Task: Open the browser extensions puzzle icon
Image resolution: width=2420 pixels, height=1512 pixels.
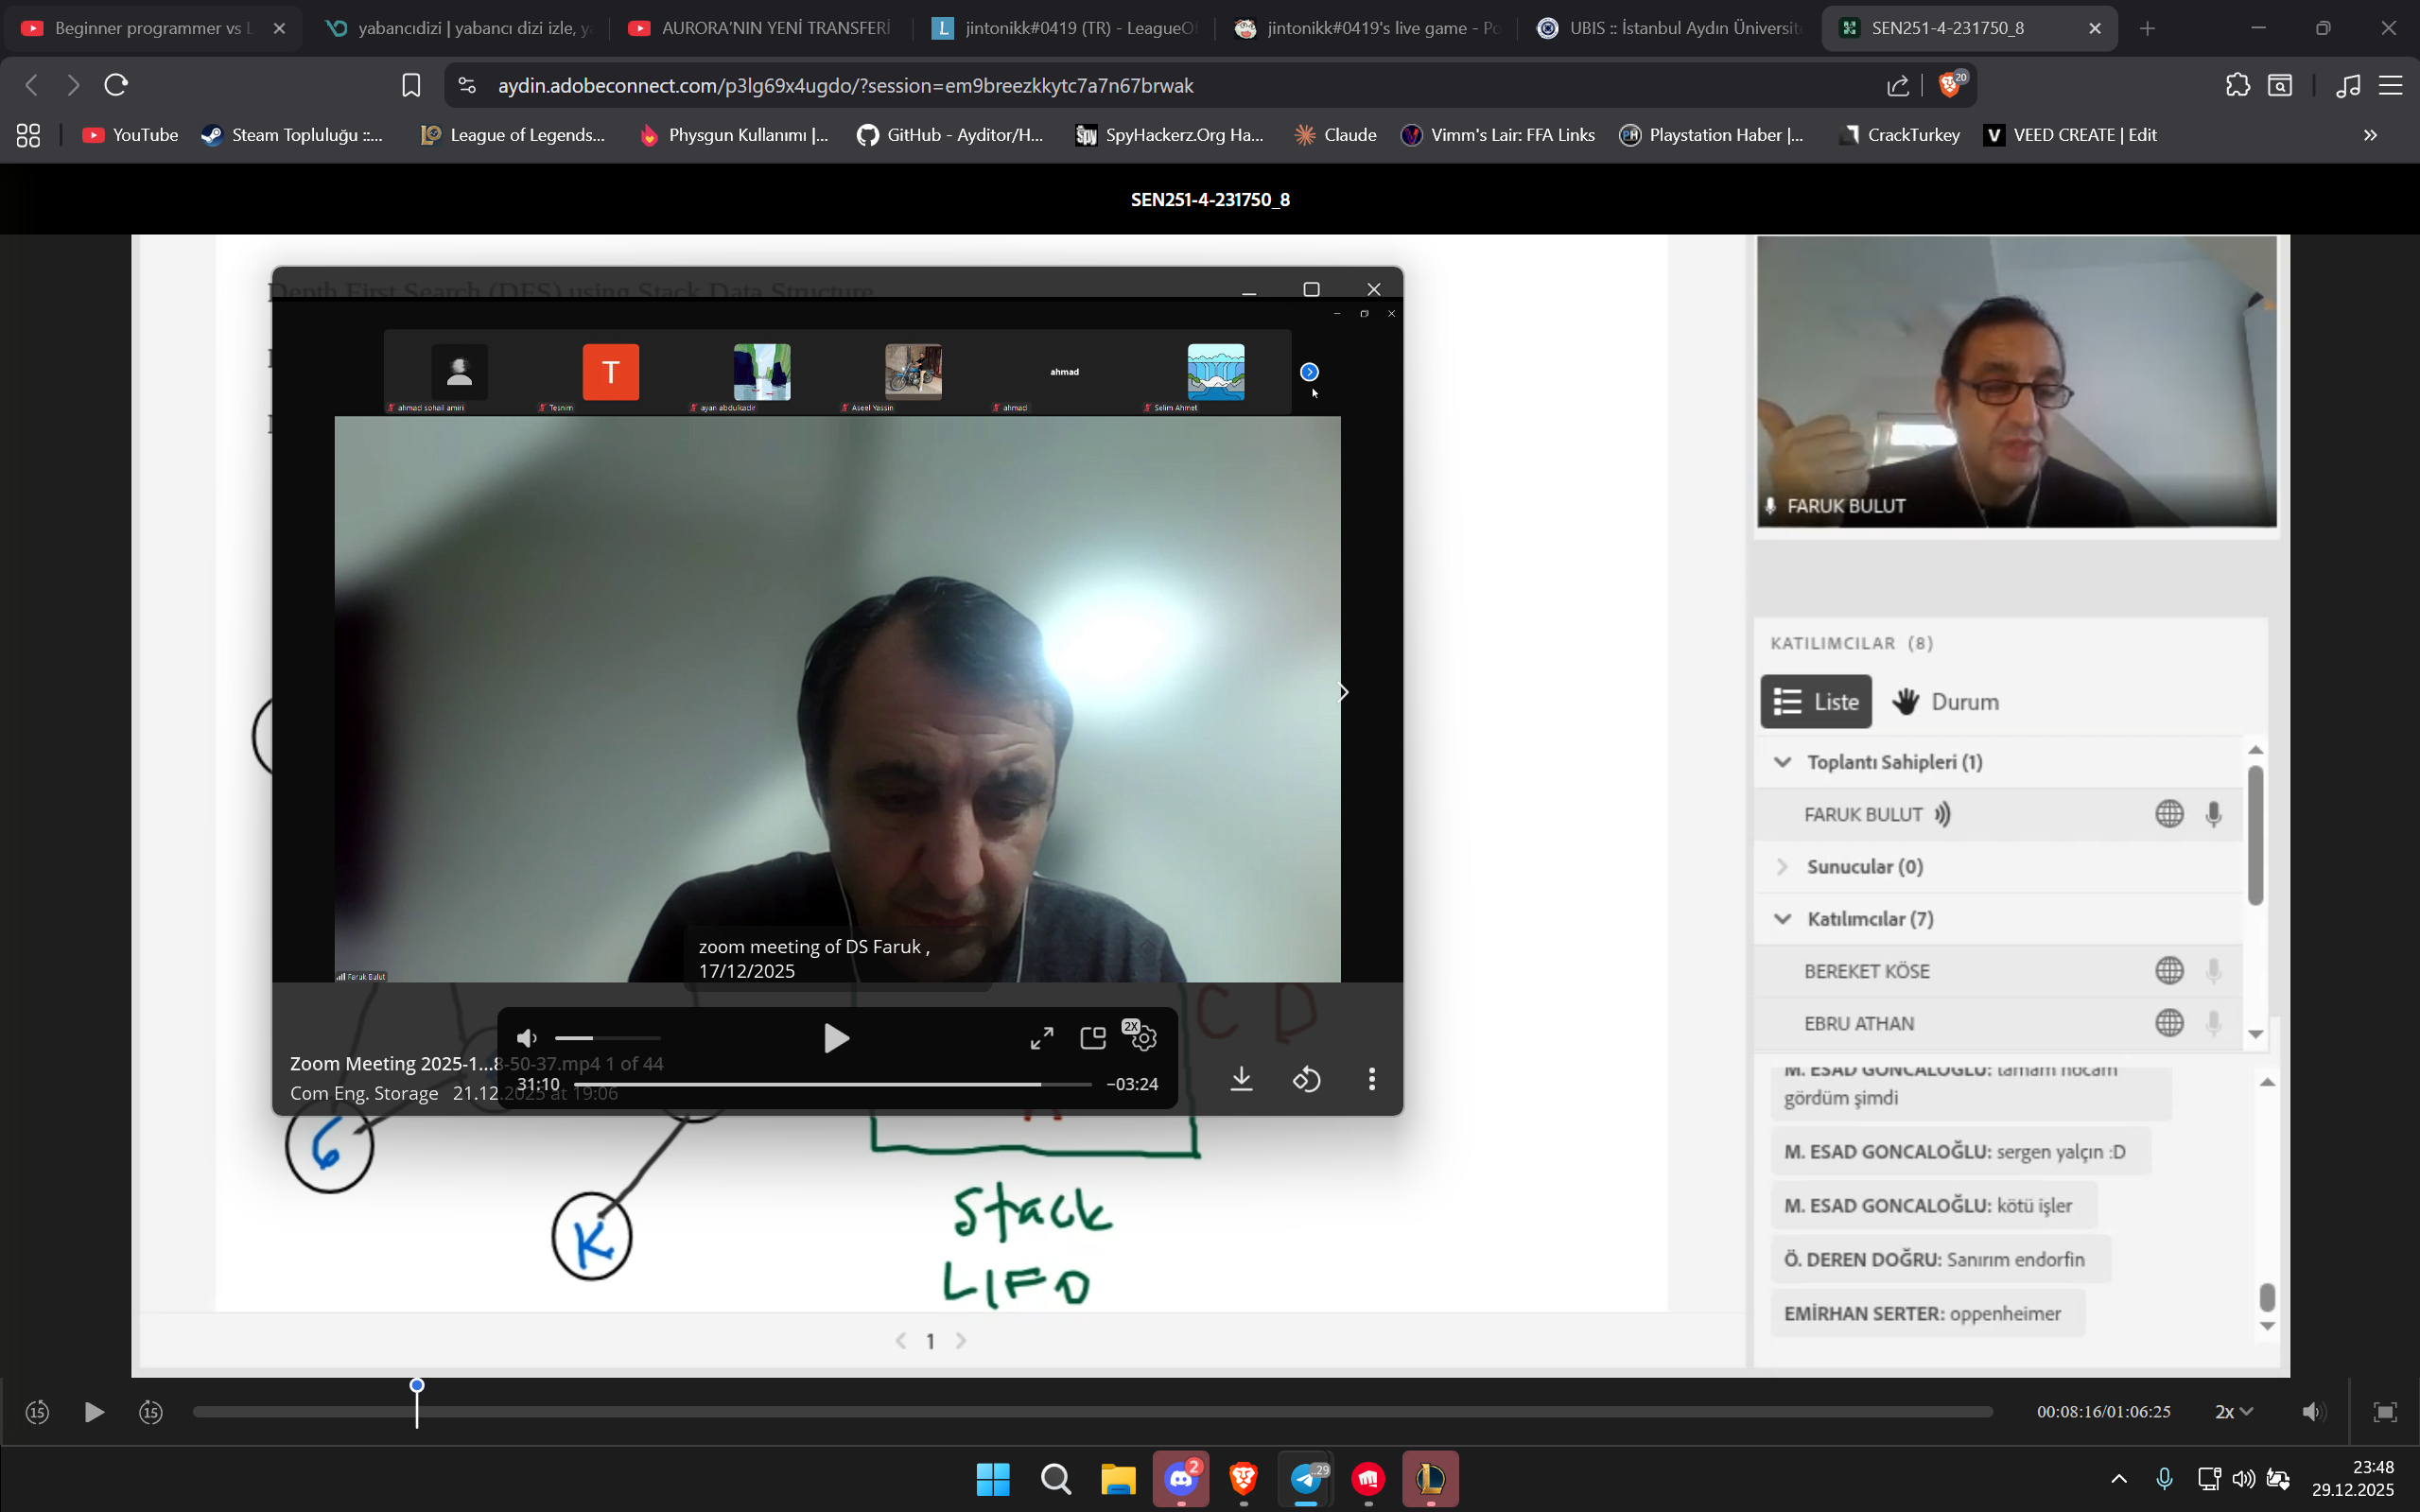Action: (x=2238, y=85)
